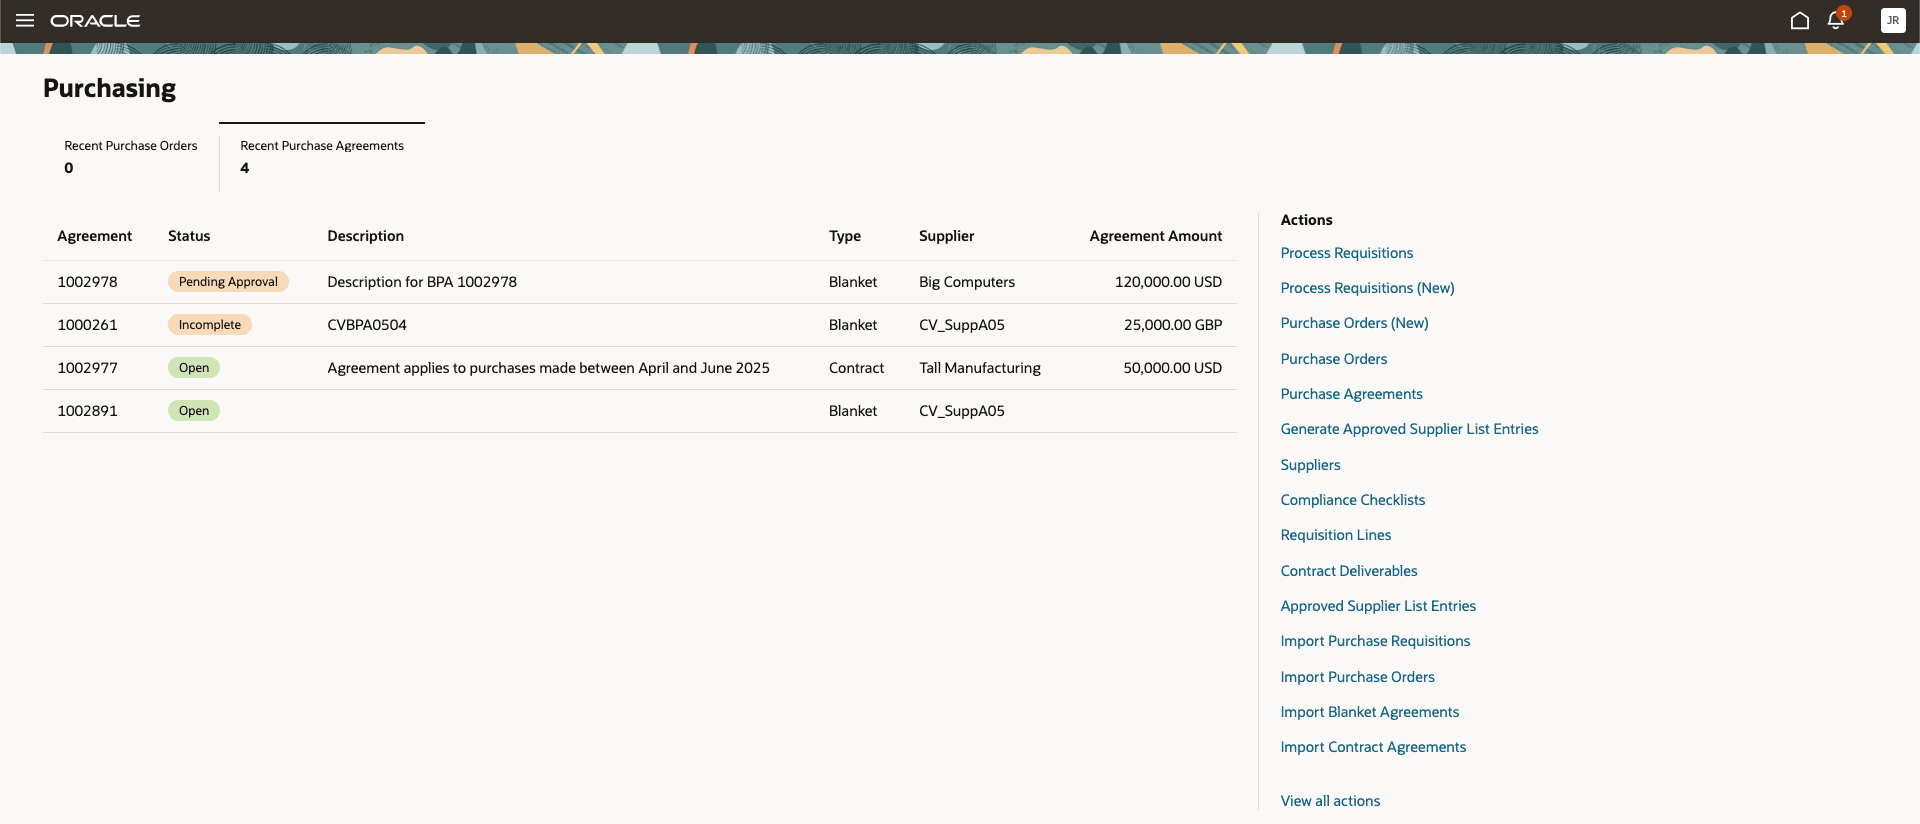The width and height of the screenshot is (1920, 824).
Task: Click the Contract type cell
Action: (x=856, y=368)
